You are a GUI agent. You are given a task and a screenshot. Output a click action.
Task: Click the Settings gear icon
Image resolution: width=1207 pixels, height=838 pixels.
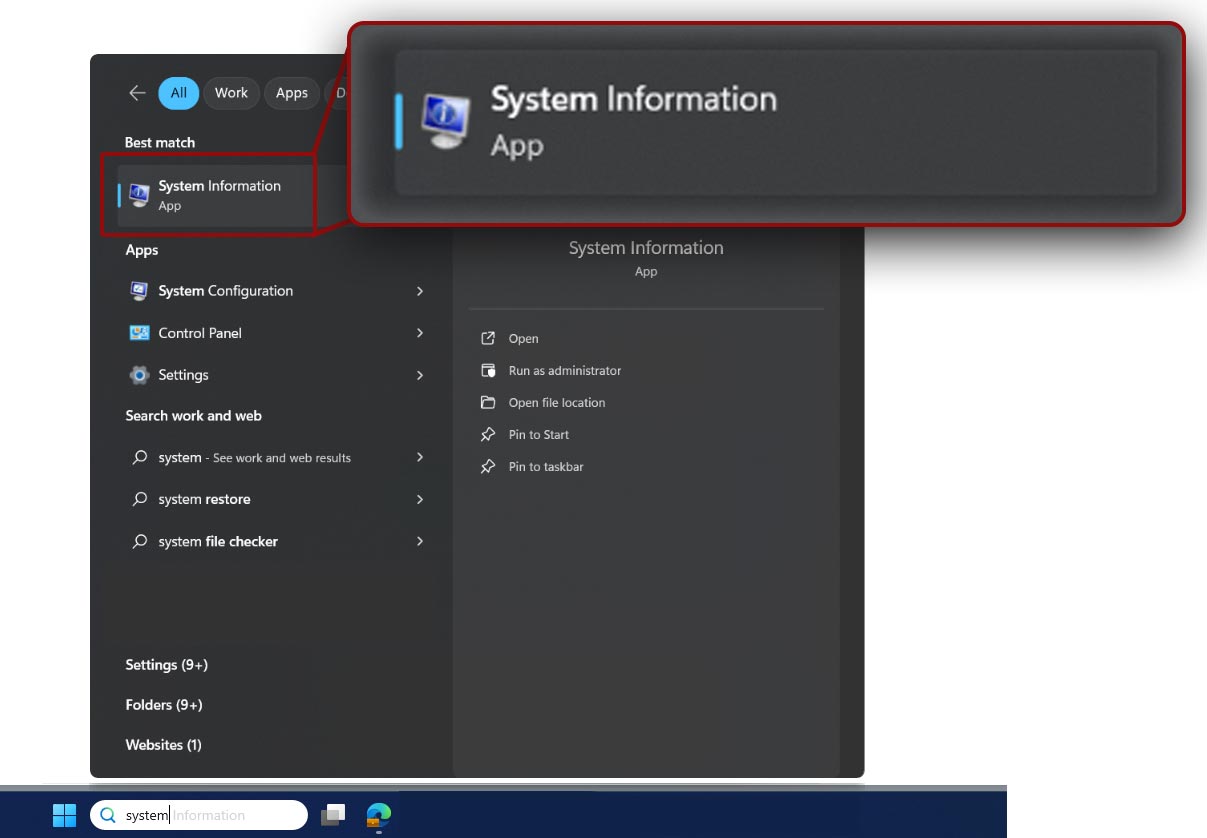click(139, 375)
